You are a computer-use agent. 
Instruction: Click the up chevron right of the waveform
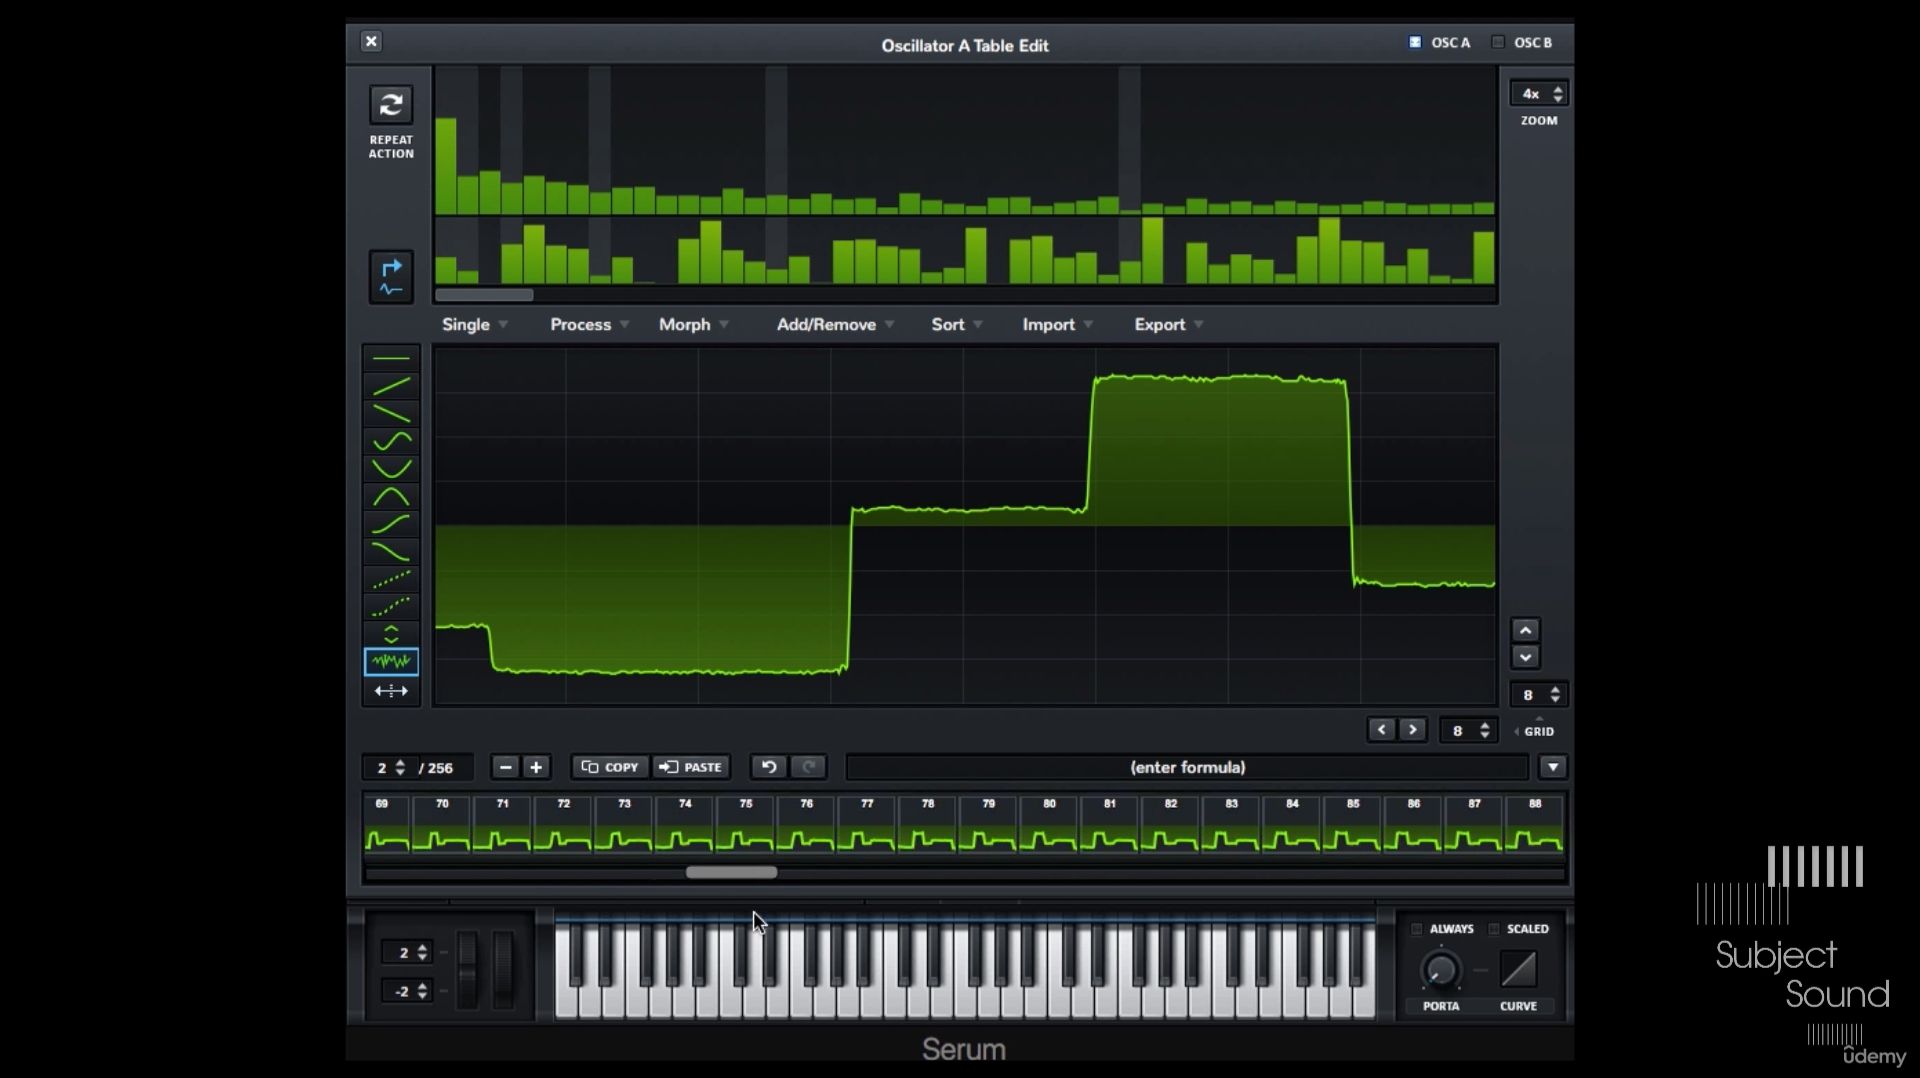(x=1525, y=630)
